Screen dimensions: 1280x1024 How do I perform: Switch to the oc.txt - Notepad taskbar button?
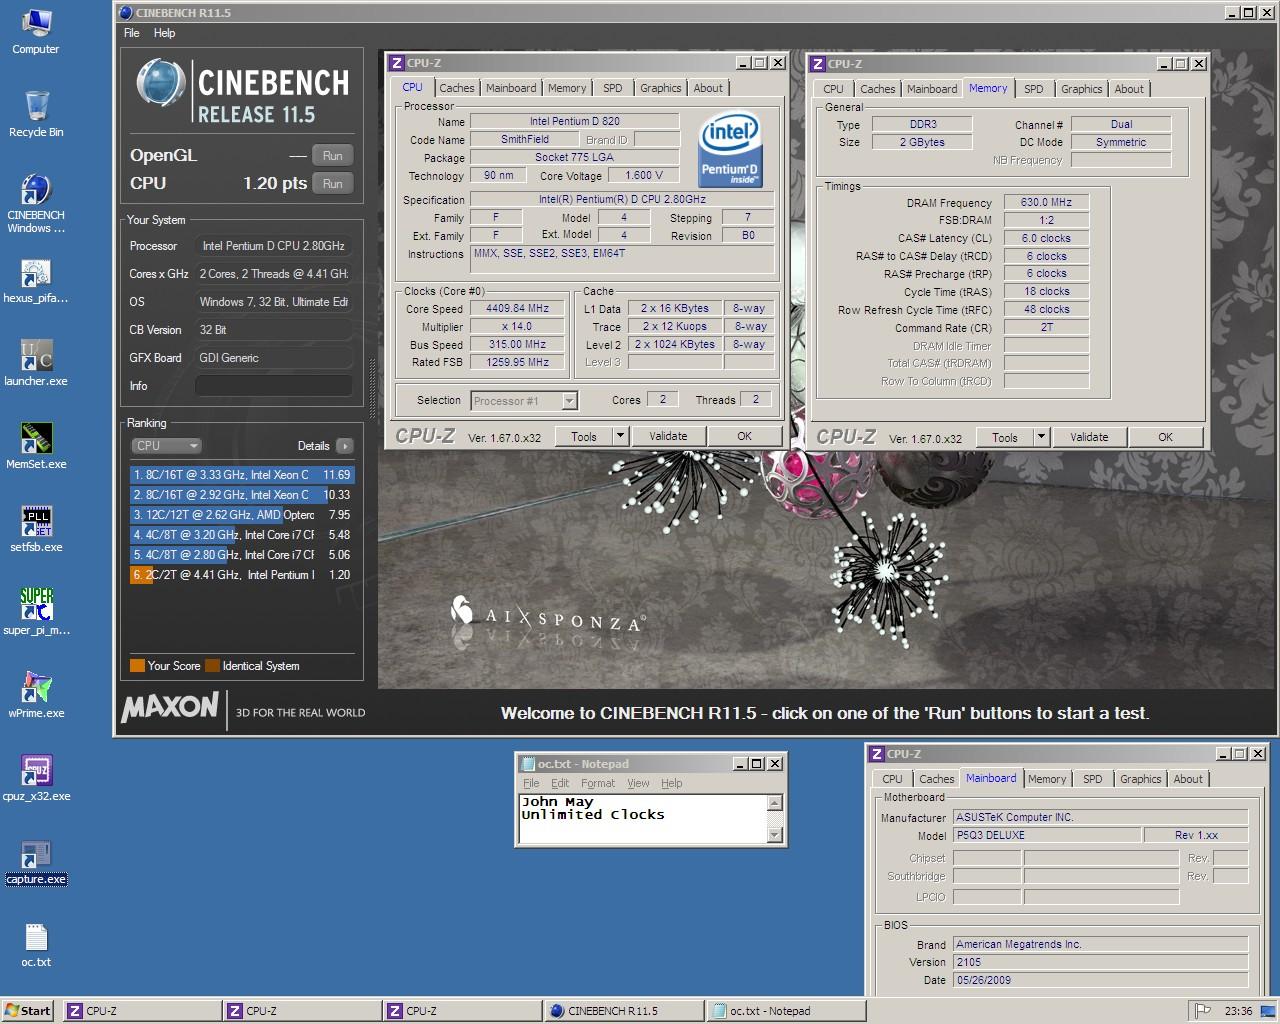tap(784, 1011)
